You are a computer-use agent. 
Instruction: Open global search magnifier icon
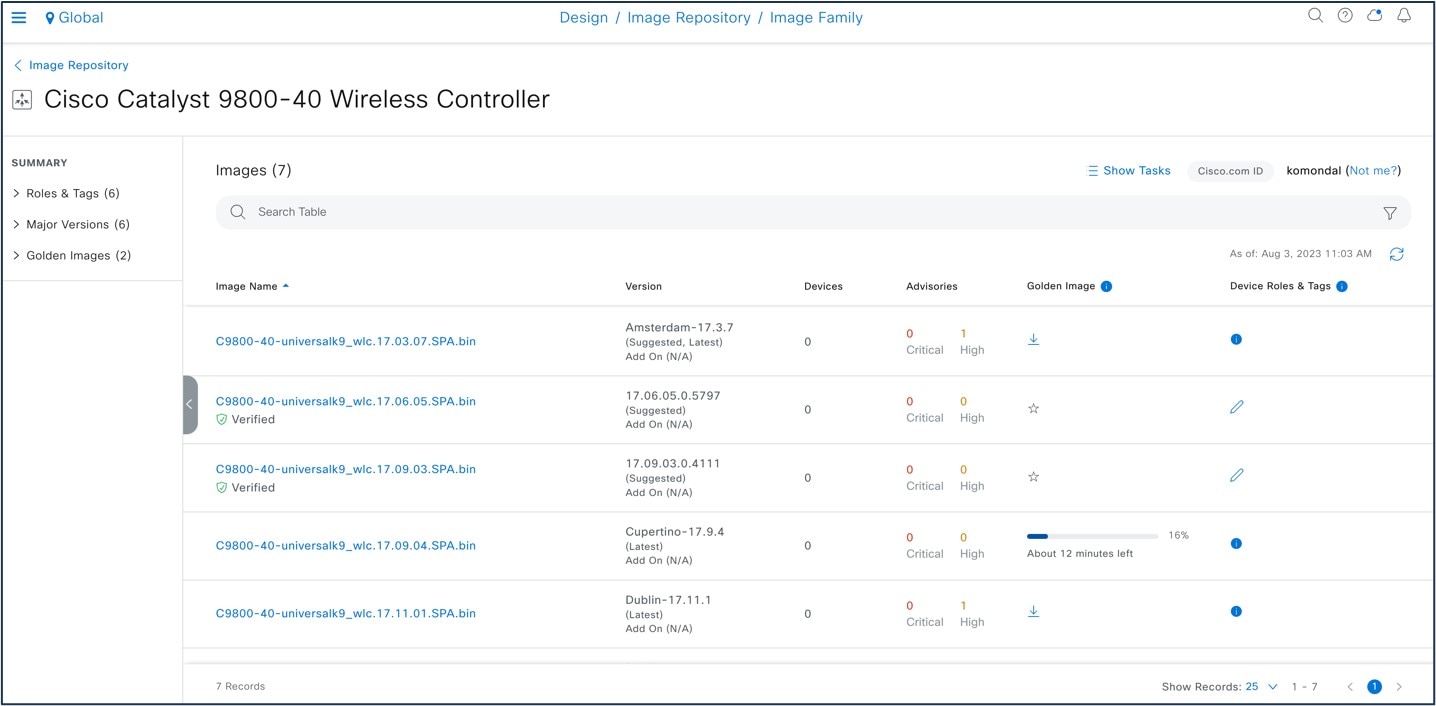click(x=1316, y=15)
